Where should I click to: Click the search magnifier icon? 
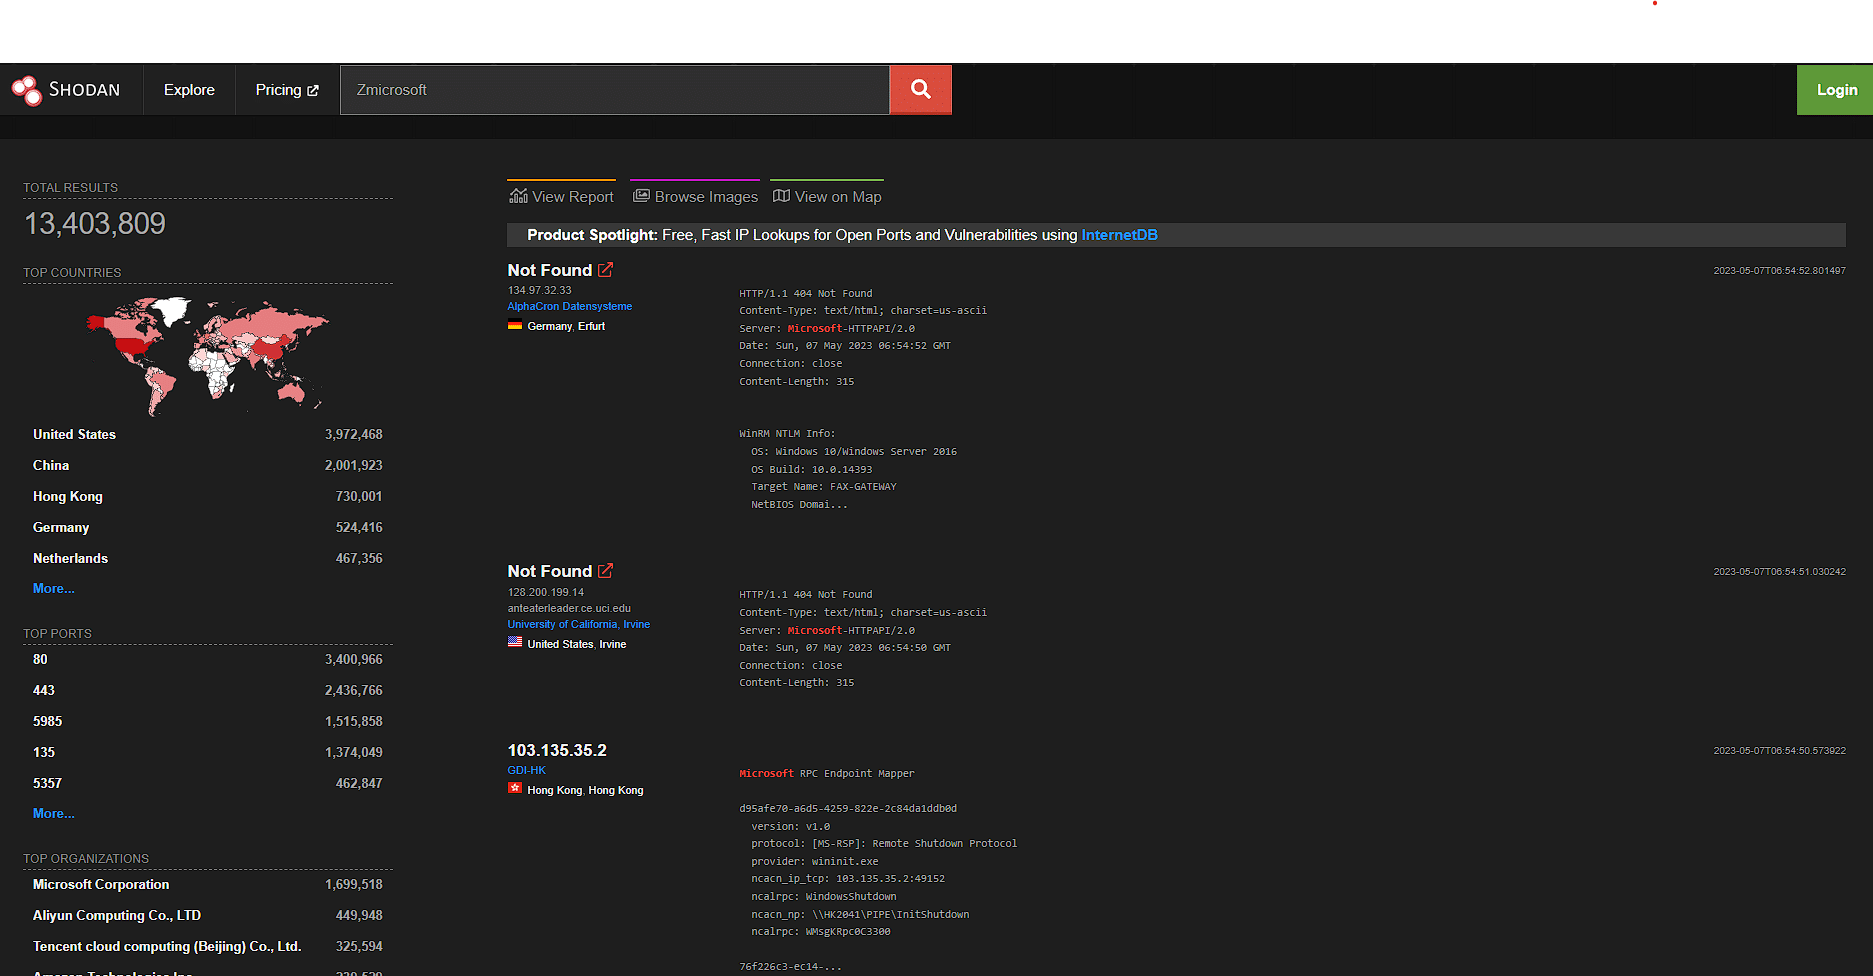919,89
